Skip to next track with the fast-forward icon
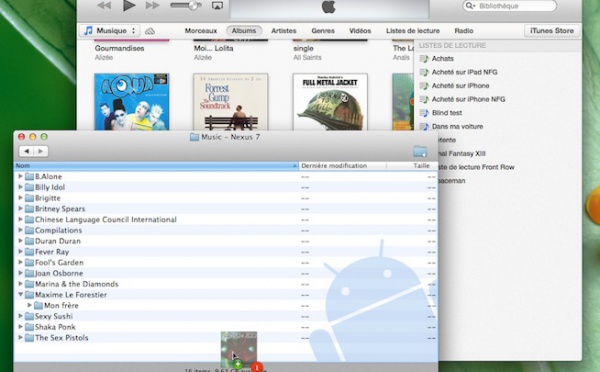The image size is (600, 372). tap(152, 5)
